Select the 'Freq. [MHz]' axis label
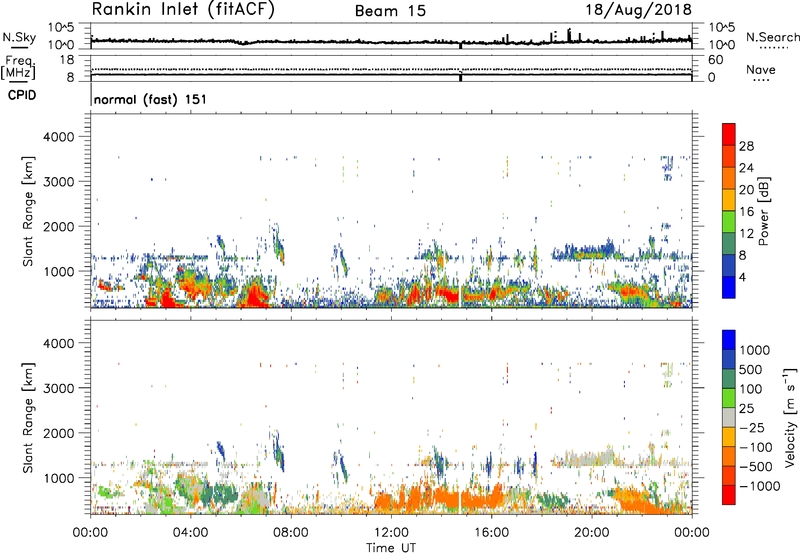800x554 pixels. point(20,67)
